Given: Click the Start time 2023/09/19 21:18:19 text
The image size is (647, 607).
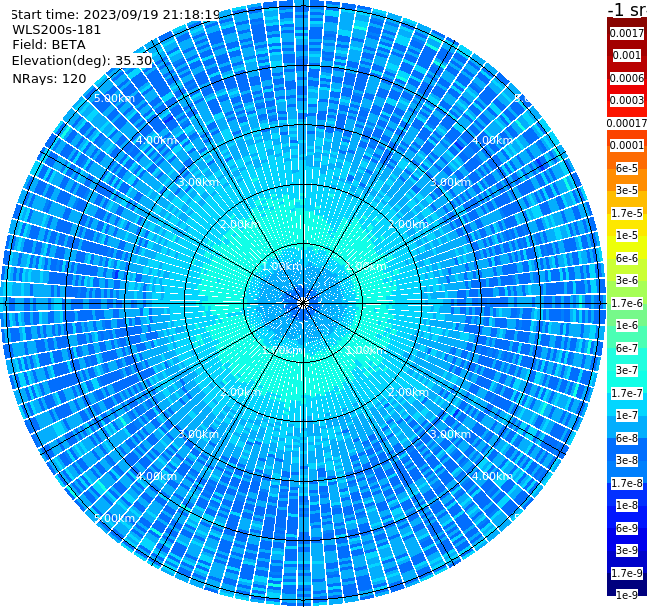Looking at the screenshot, I should click(x=116, y=14).
